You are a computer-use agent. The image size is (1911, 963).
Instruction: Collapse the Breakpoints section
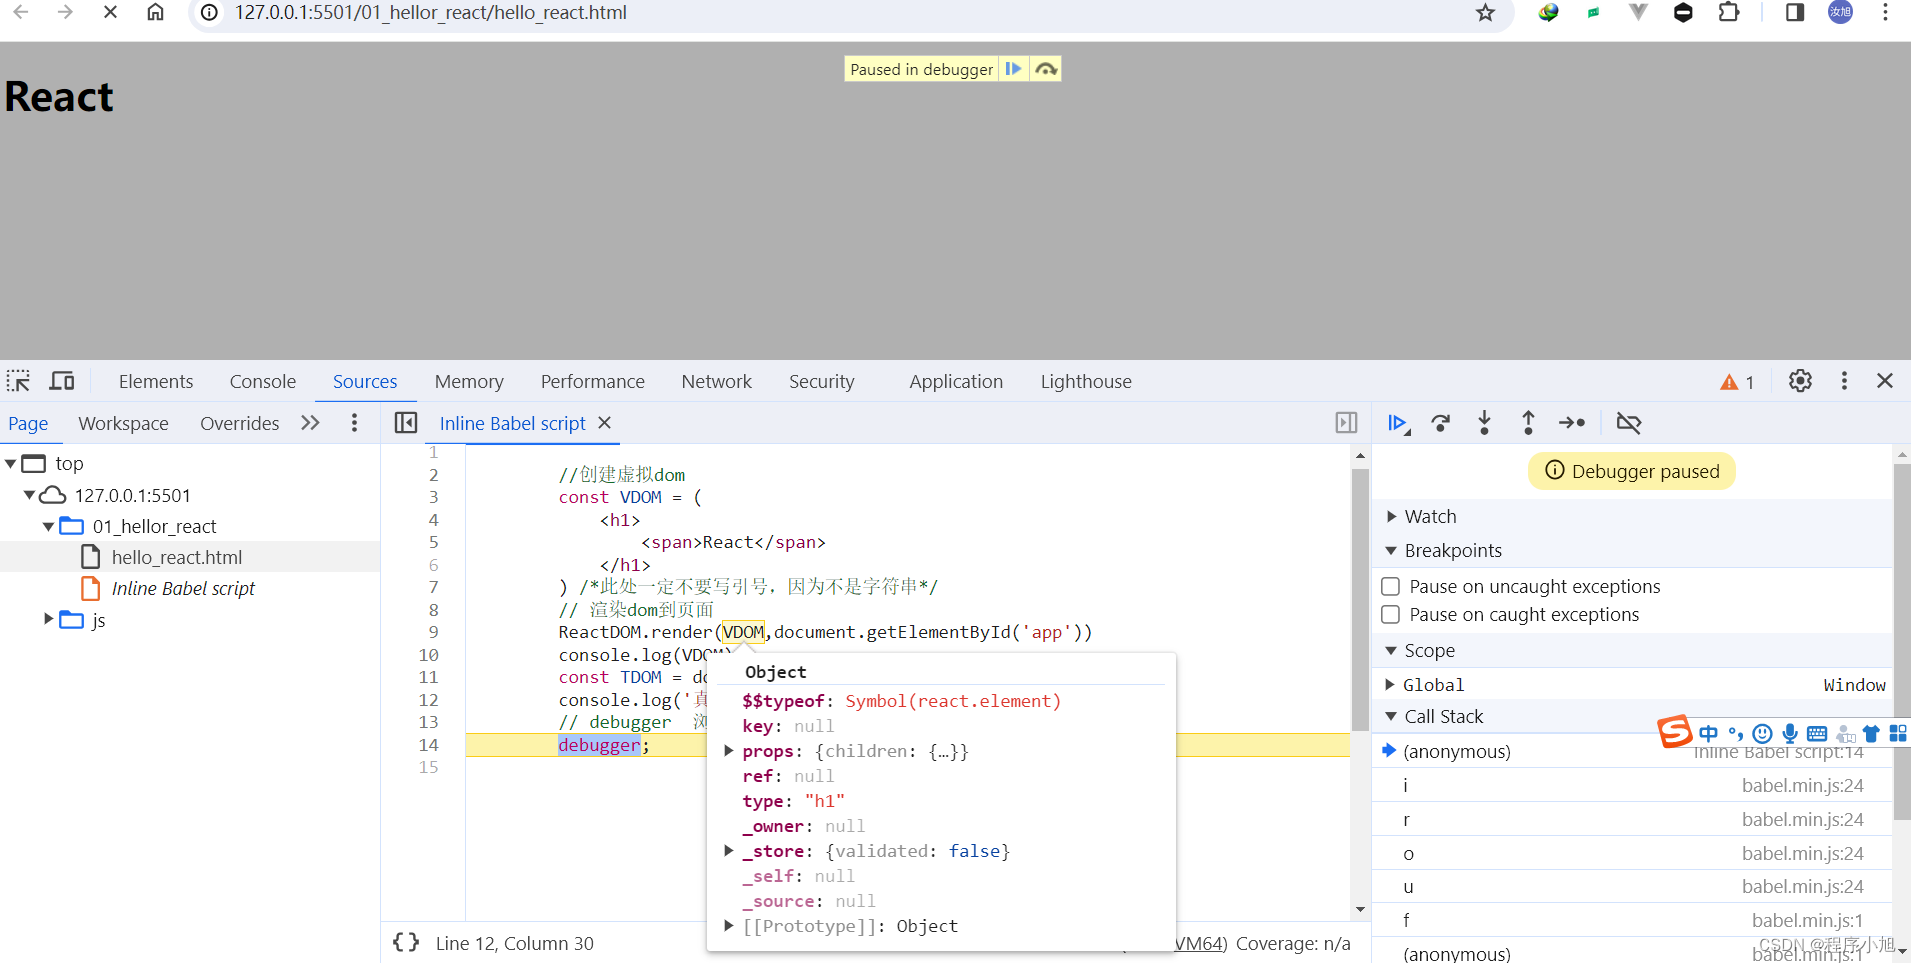click(x=1391, y=551)
